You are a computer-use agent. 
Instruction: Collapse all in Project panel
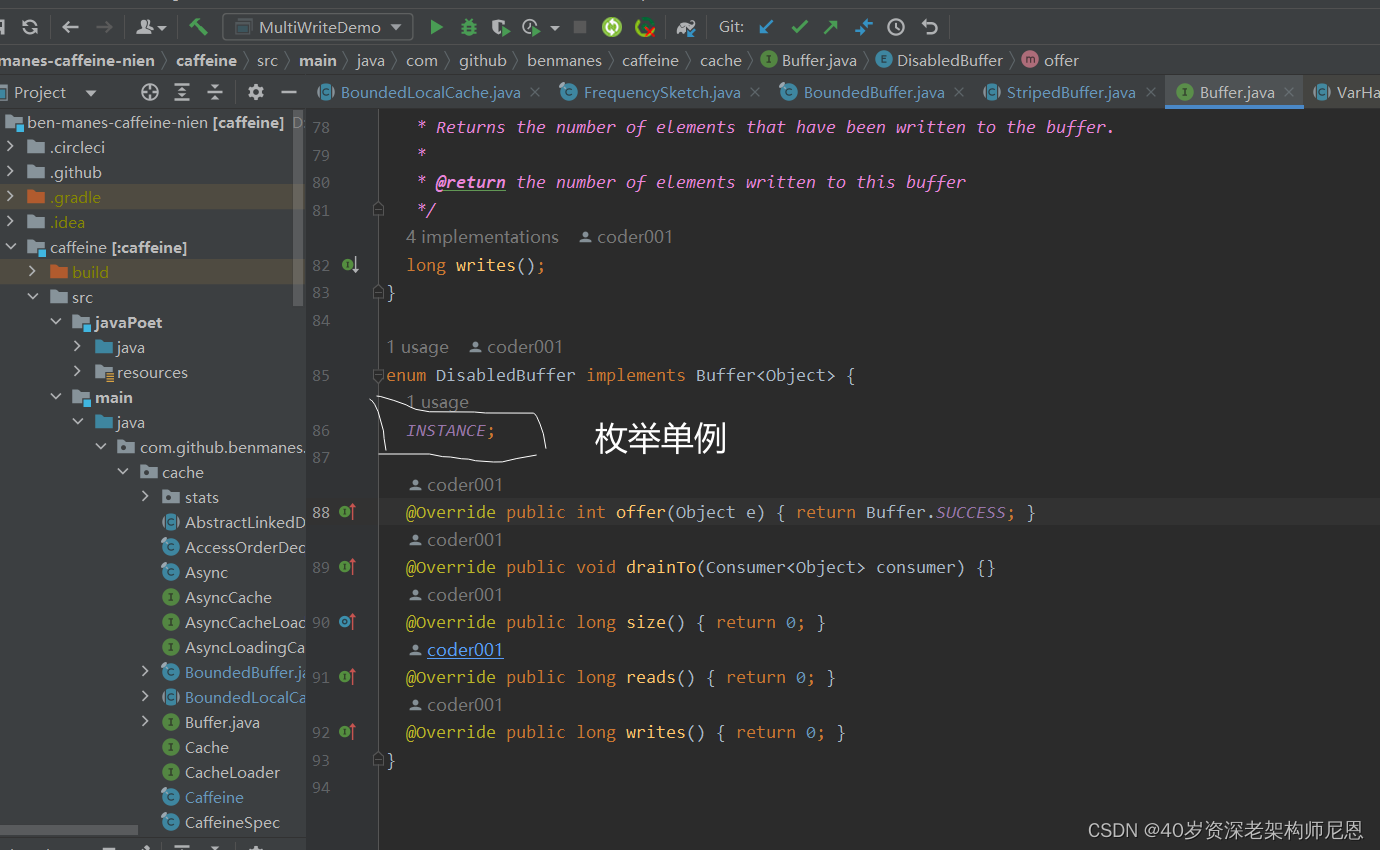click(215, 92)
